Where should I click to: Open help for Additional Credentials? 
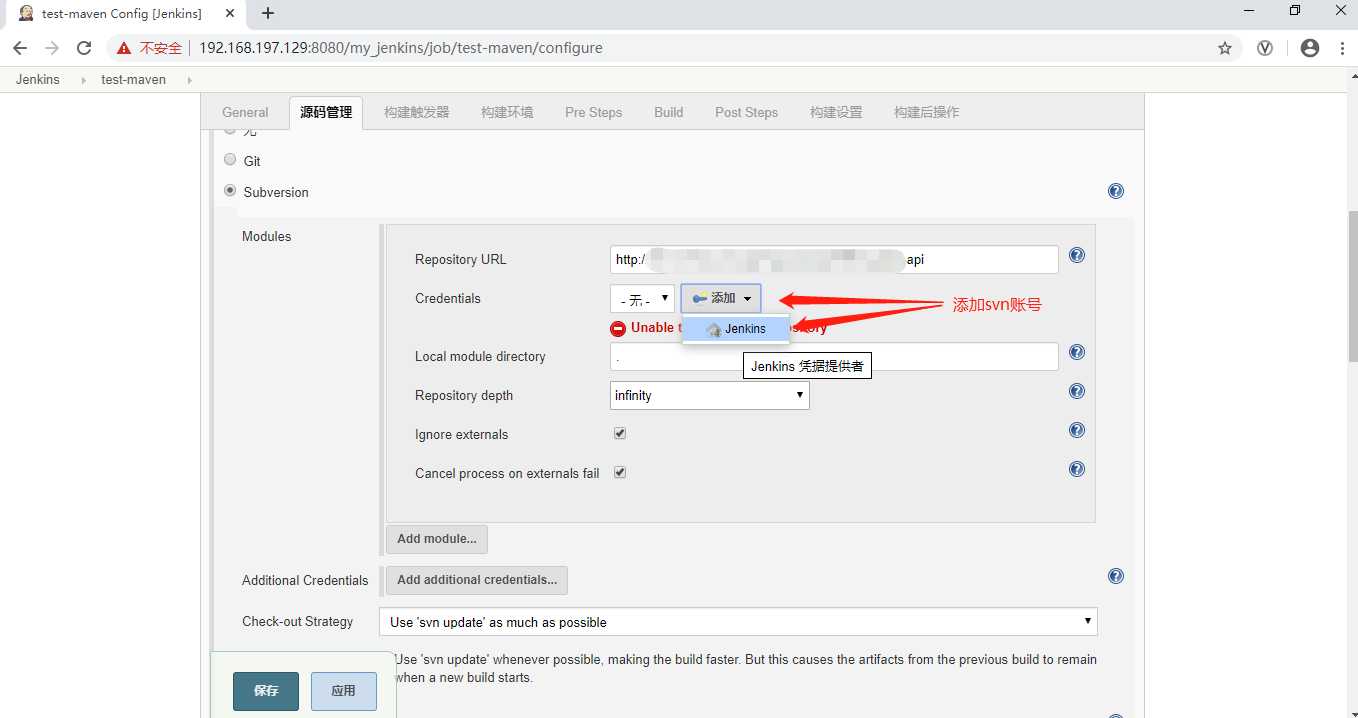click(1116, 576)
